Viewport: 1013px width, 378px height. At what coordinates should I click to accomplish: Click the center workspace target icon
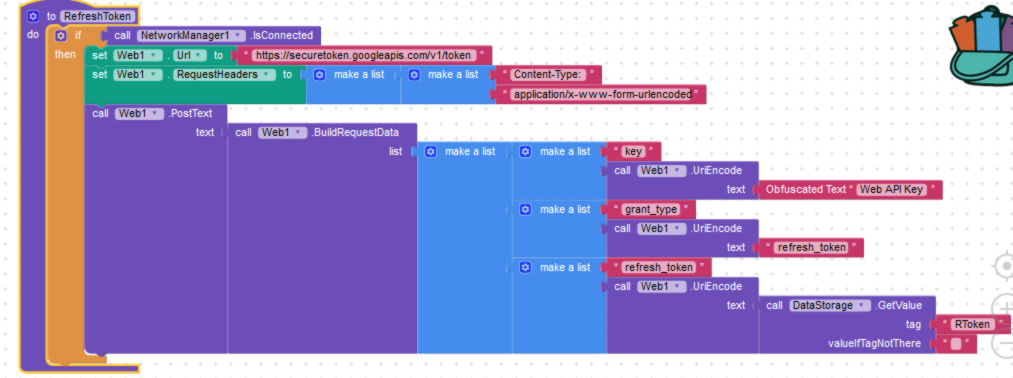pos(1004,266)
